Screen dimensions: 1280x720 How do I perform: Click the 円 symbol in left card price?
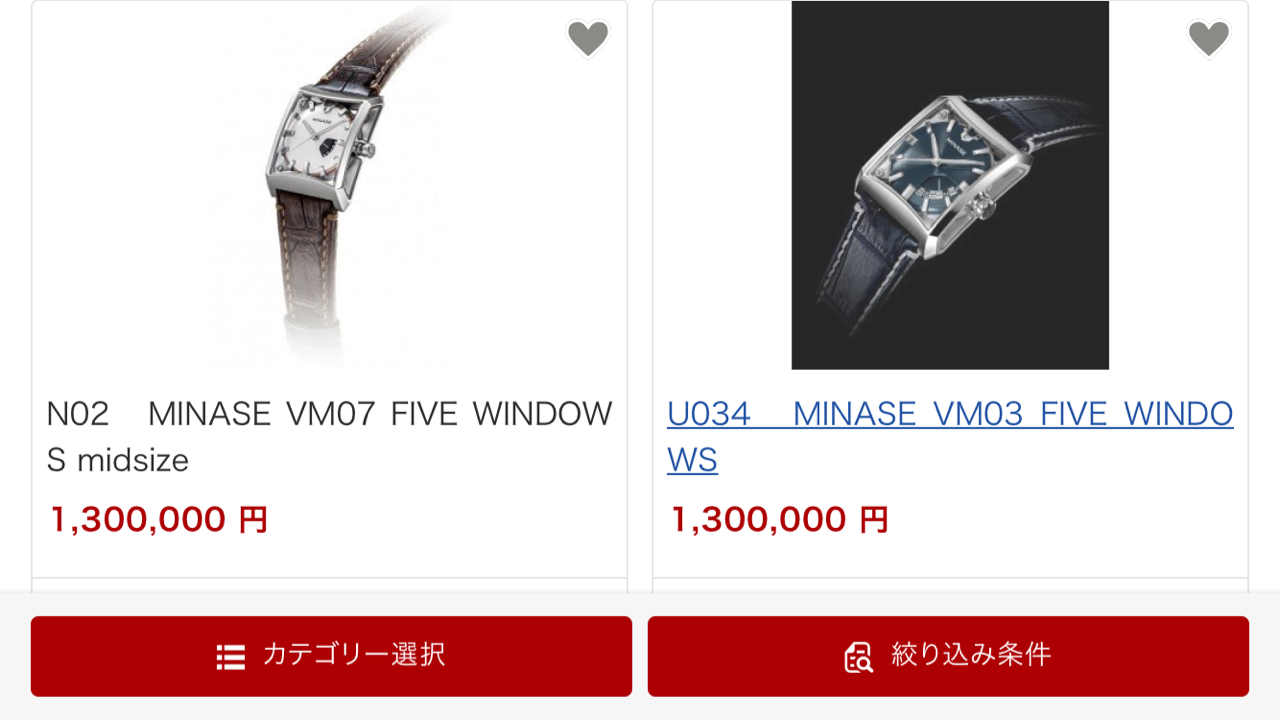[253, 520]
